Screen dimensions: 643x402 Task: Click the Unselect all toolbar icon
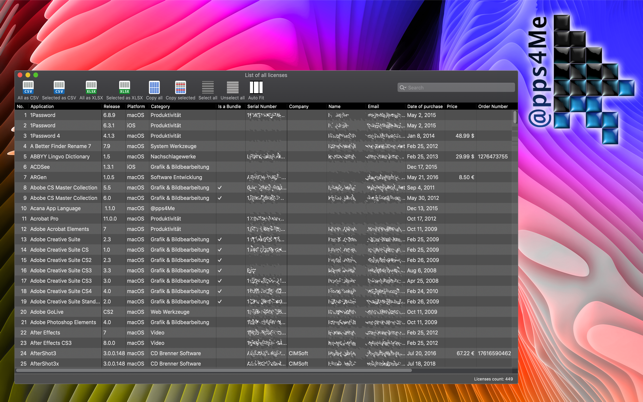click(x=233, y=87)
